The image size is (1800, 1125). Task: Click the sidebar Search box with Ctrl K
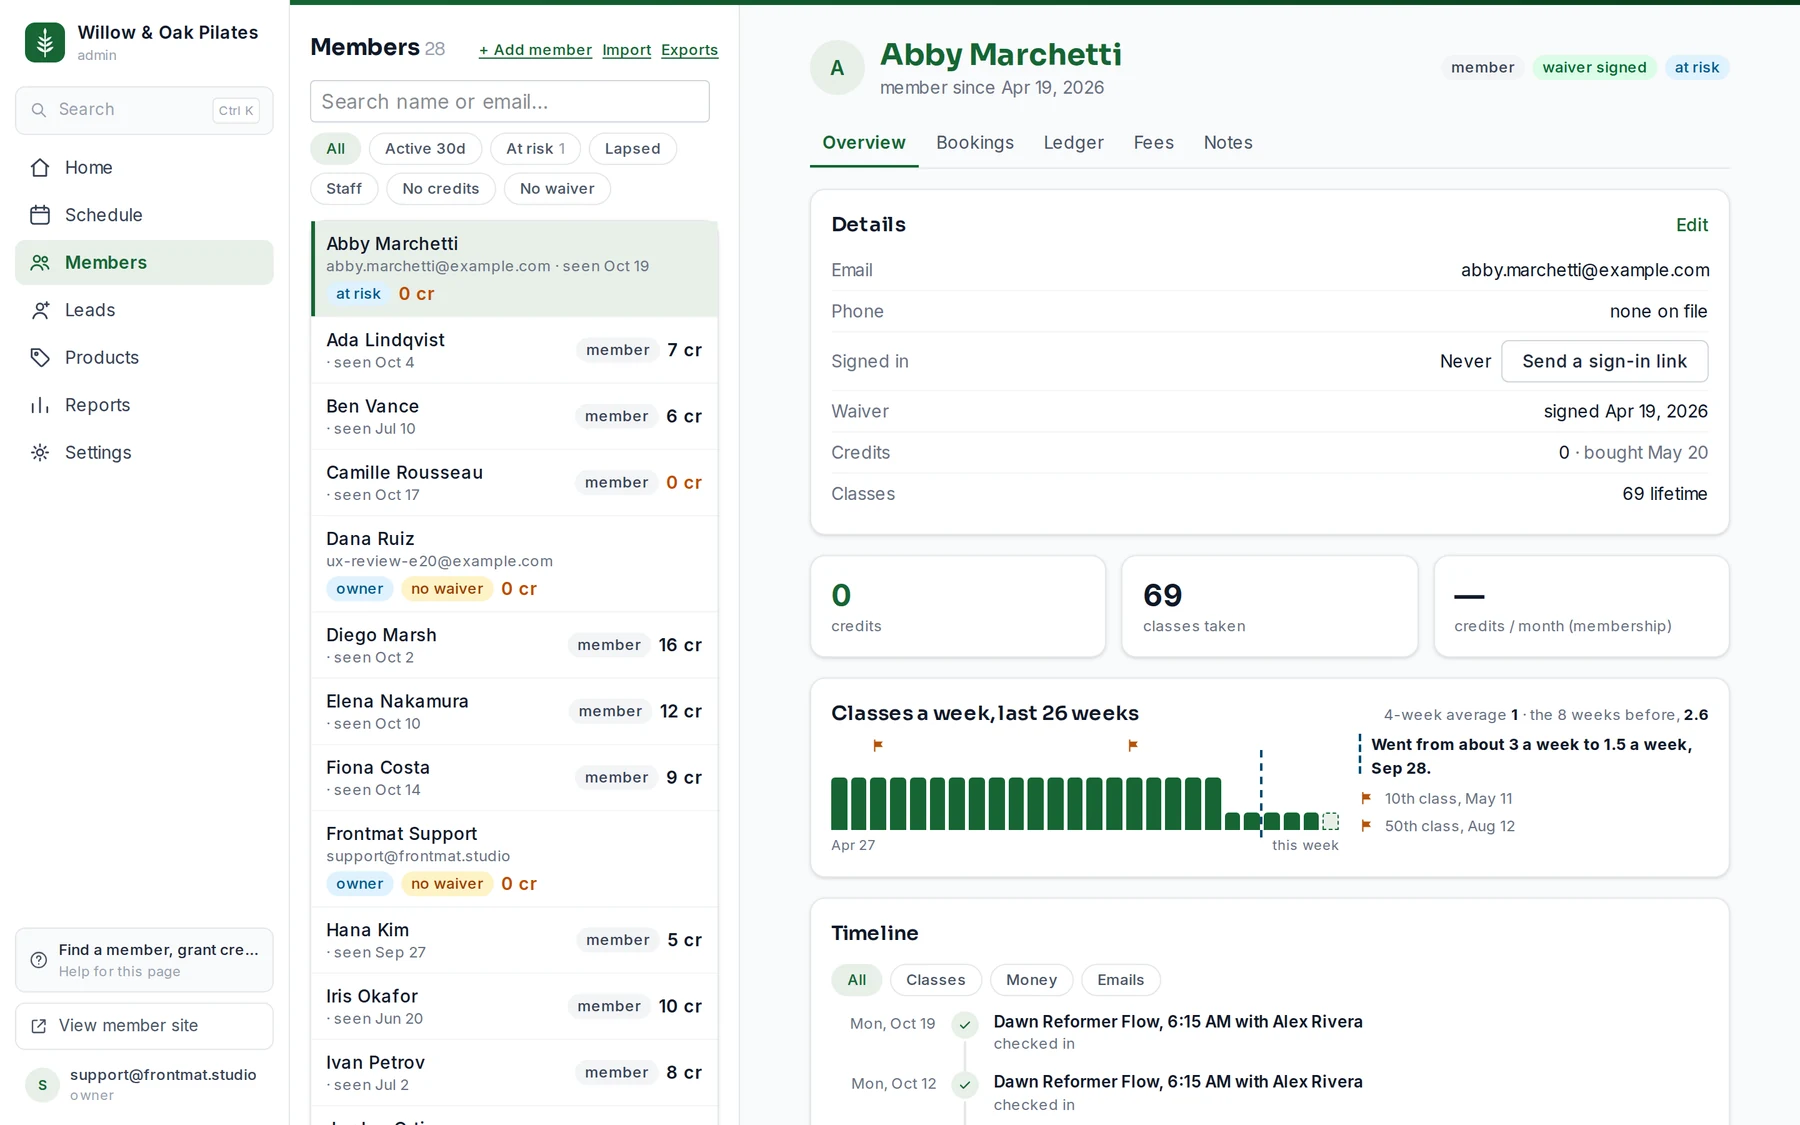(144, 110)
